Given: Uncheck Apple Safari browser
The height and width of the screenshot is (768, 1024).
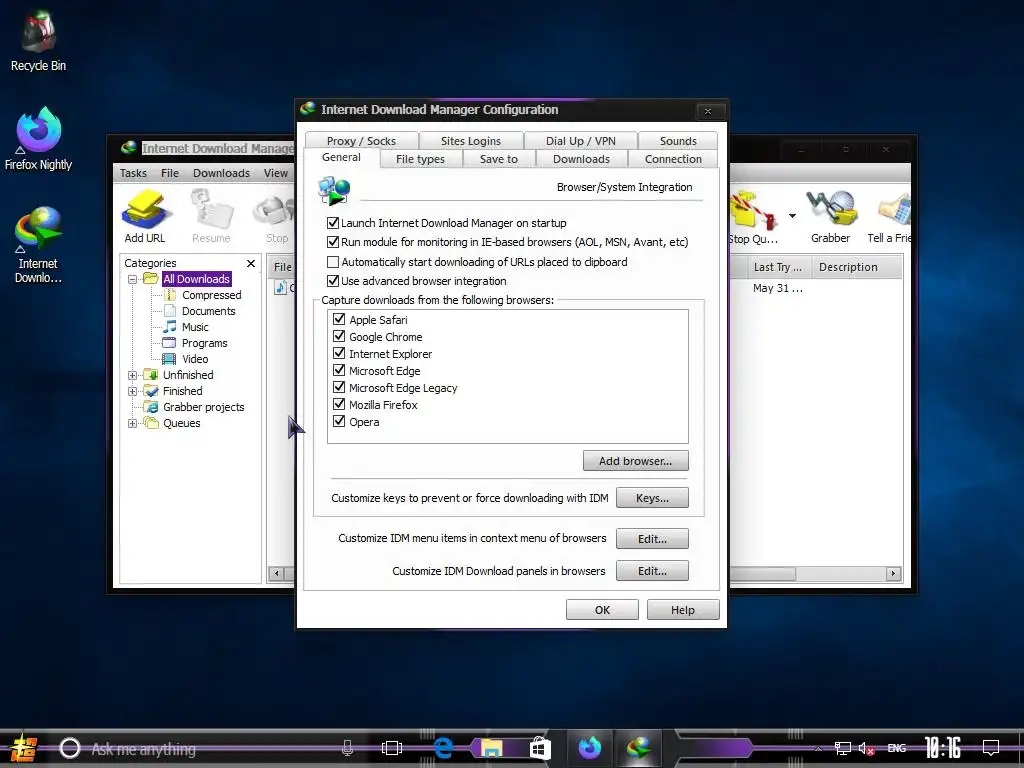Looking at the screenshot, I should [339, 319].
